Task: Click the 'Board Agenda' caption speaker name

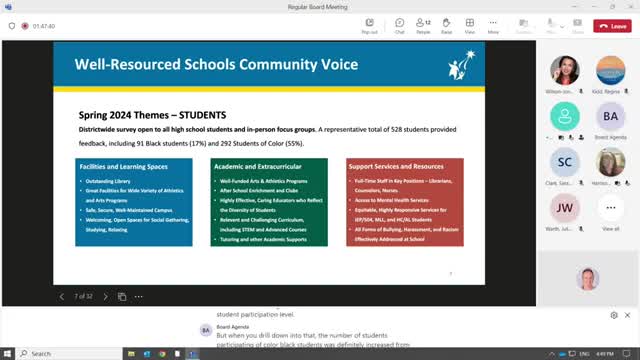Action: 233,327
